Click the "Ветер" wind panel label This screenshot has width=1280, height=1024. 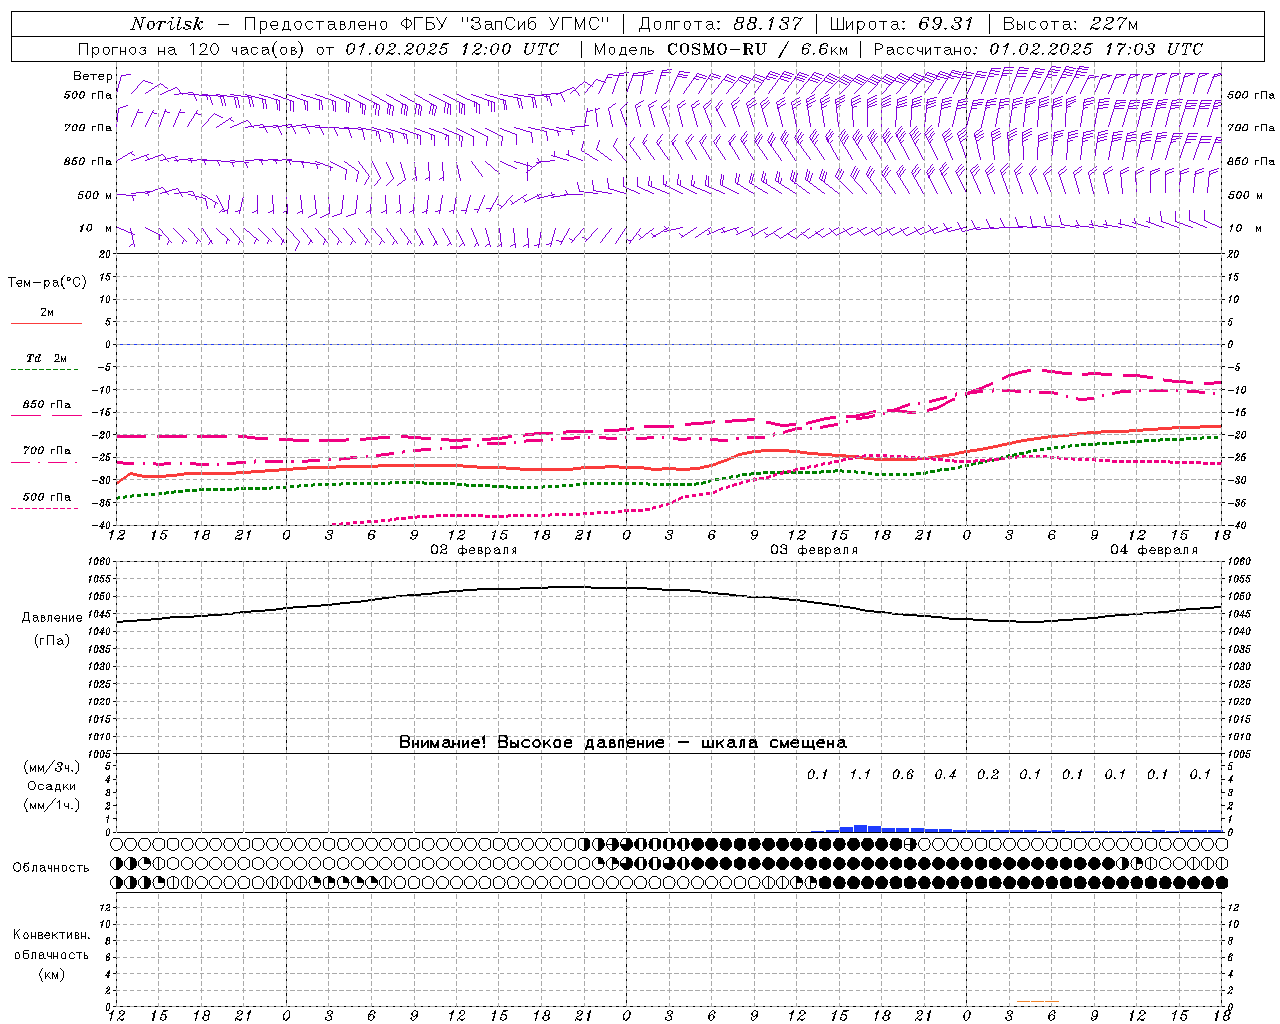pos(93,76)
